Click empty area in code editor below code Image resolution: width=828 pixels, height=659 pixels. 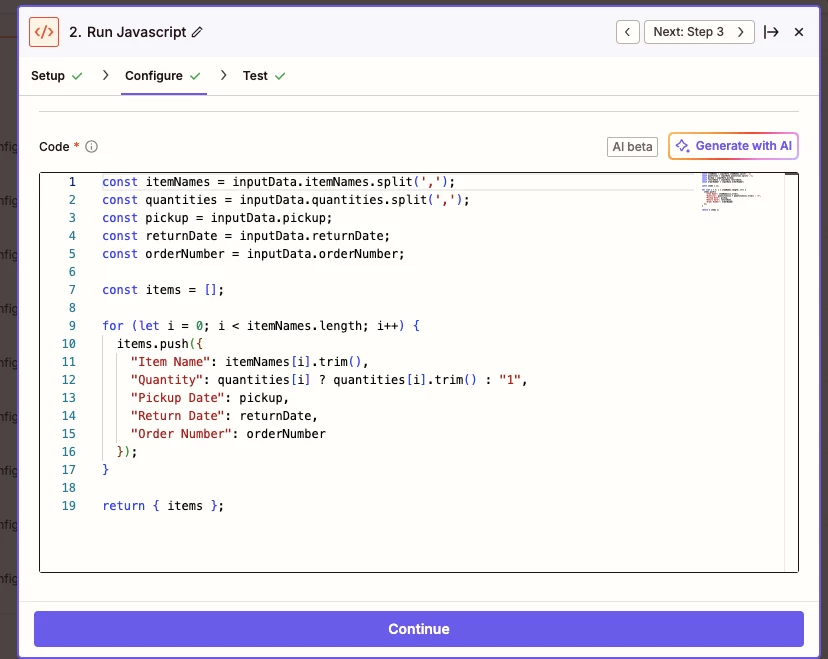click(x=412, y=543)
